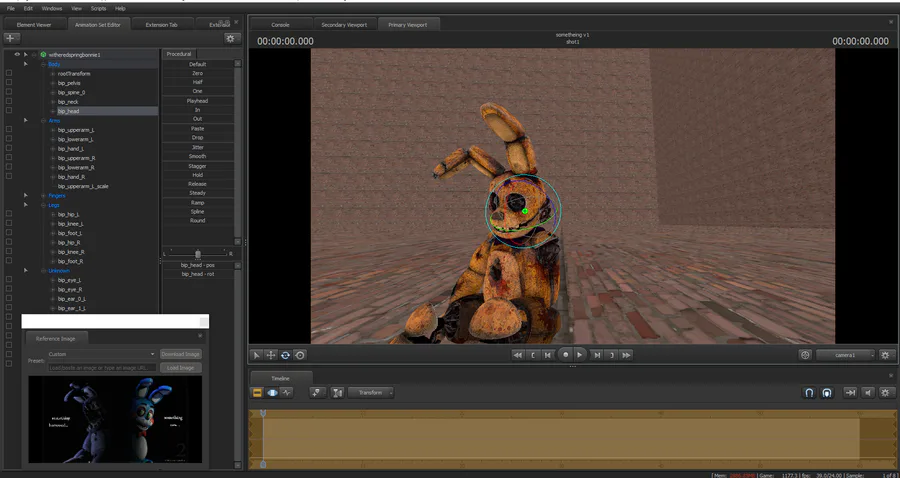The width and height of the screenshot is (900, 478).
Task: Toggle the first magnet snap icon
Action: pos(809,393)
